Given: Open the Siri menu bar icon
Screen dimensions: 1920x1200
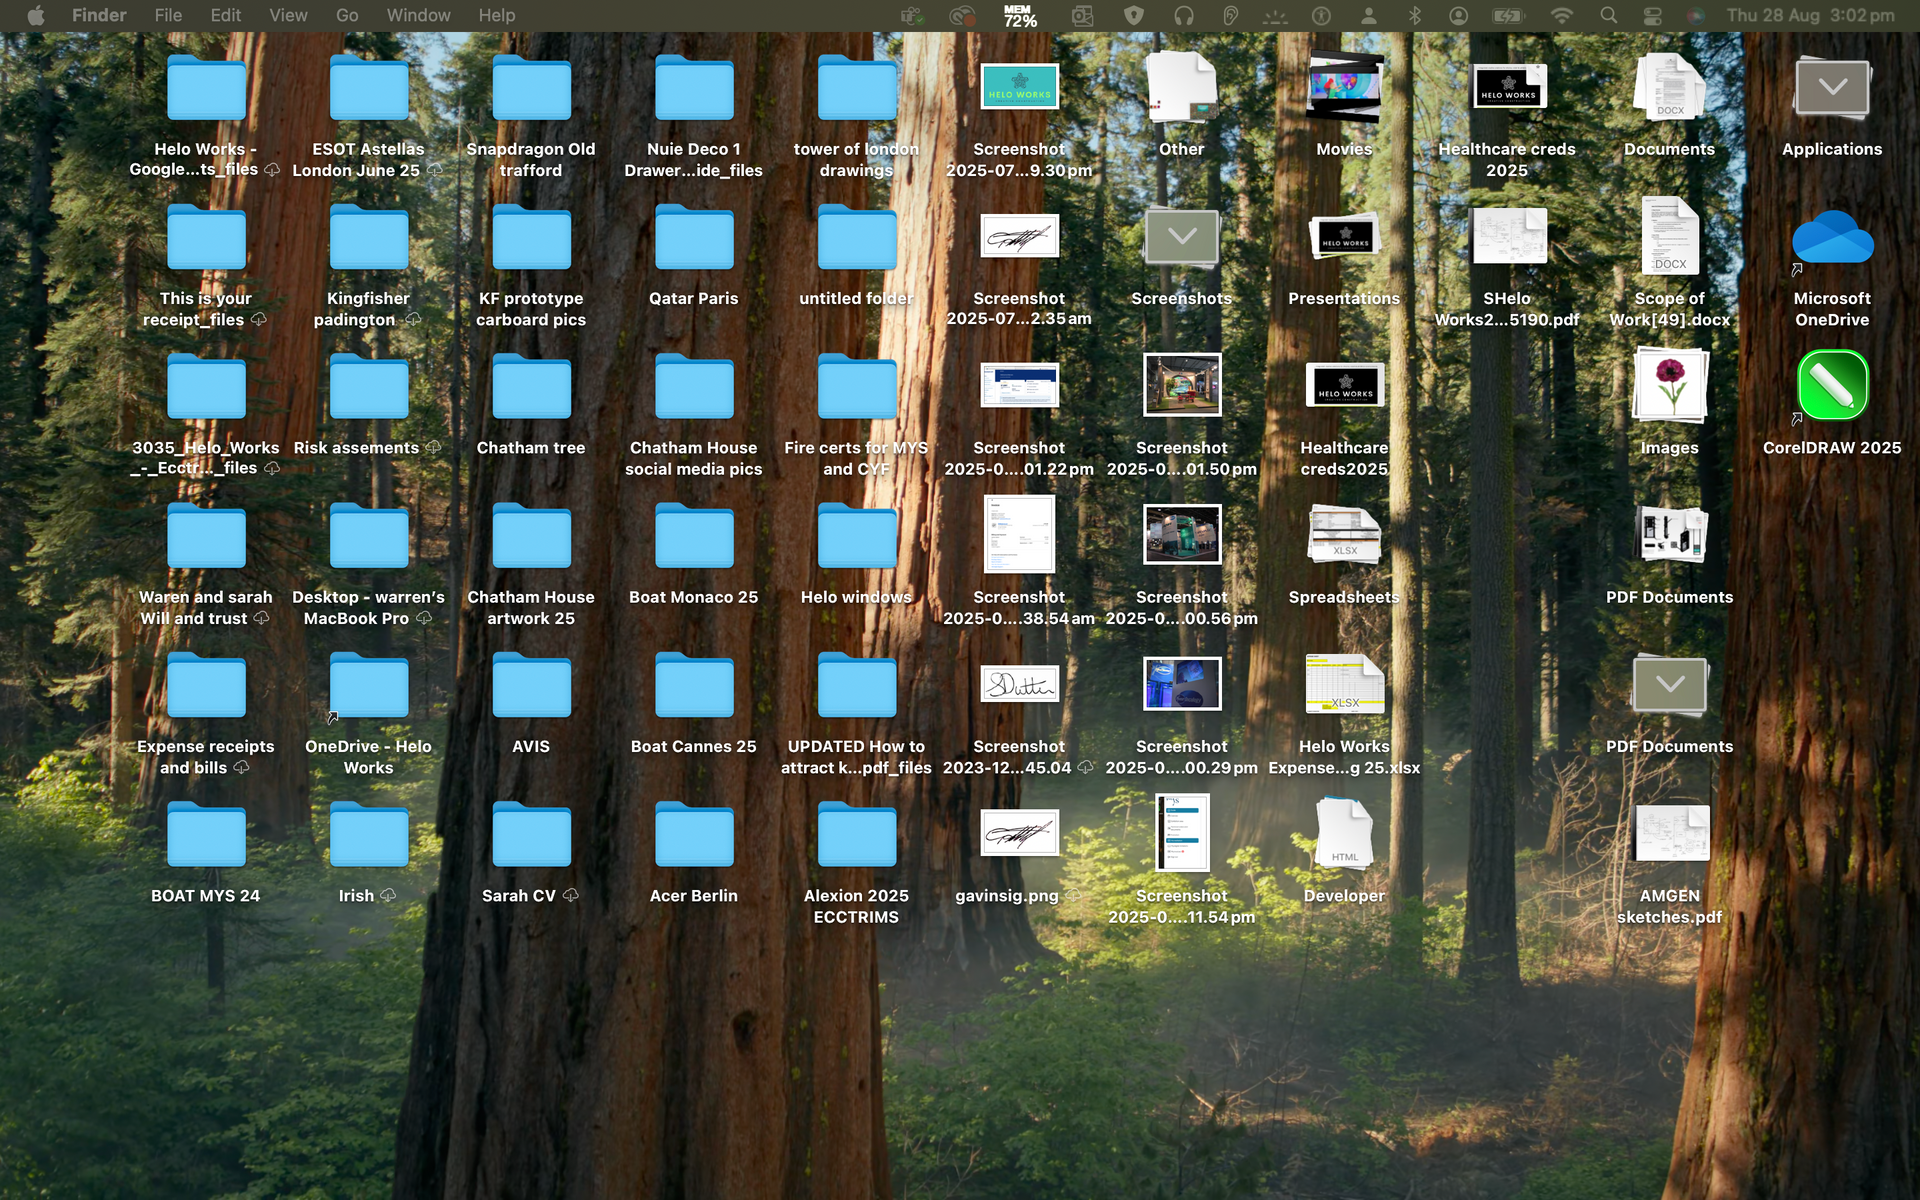Looking at the screenshot, I should point(1695,15).
